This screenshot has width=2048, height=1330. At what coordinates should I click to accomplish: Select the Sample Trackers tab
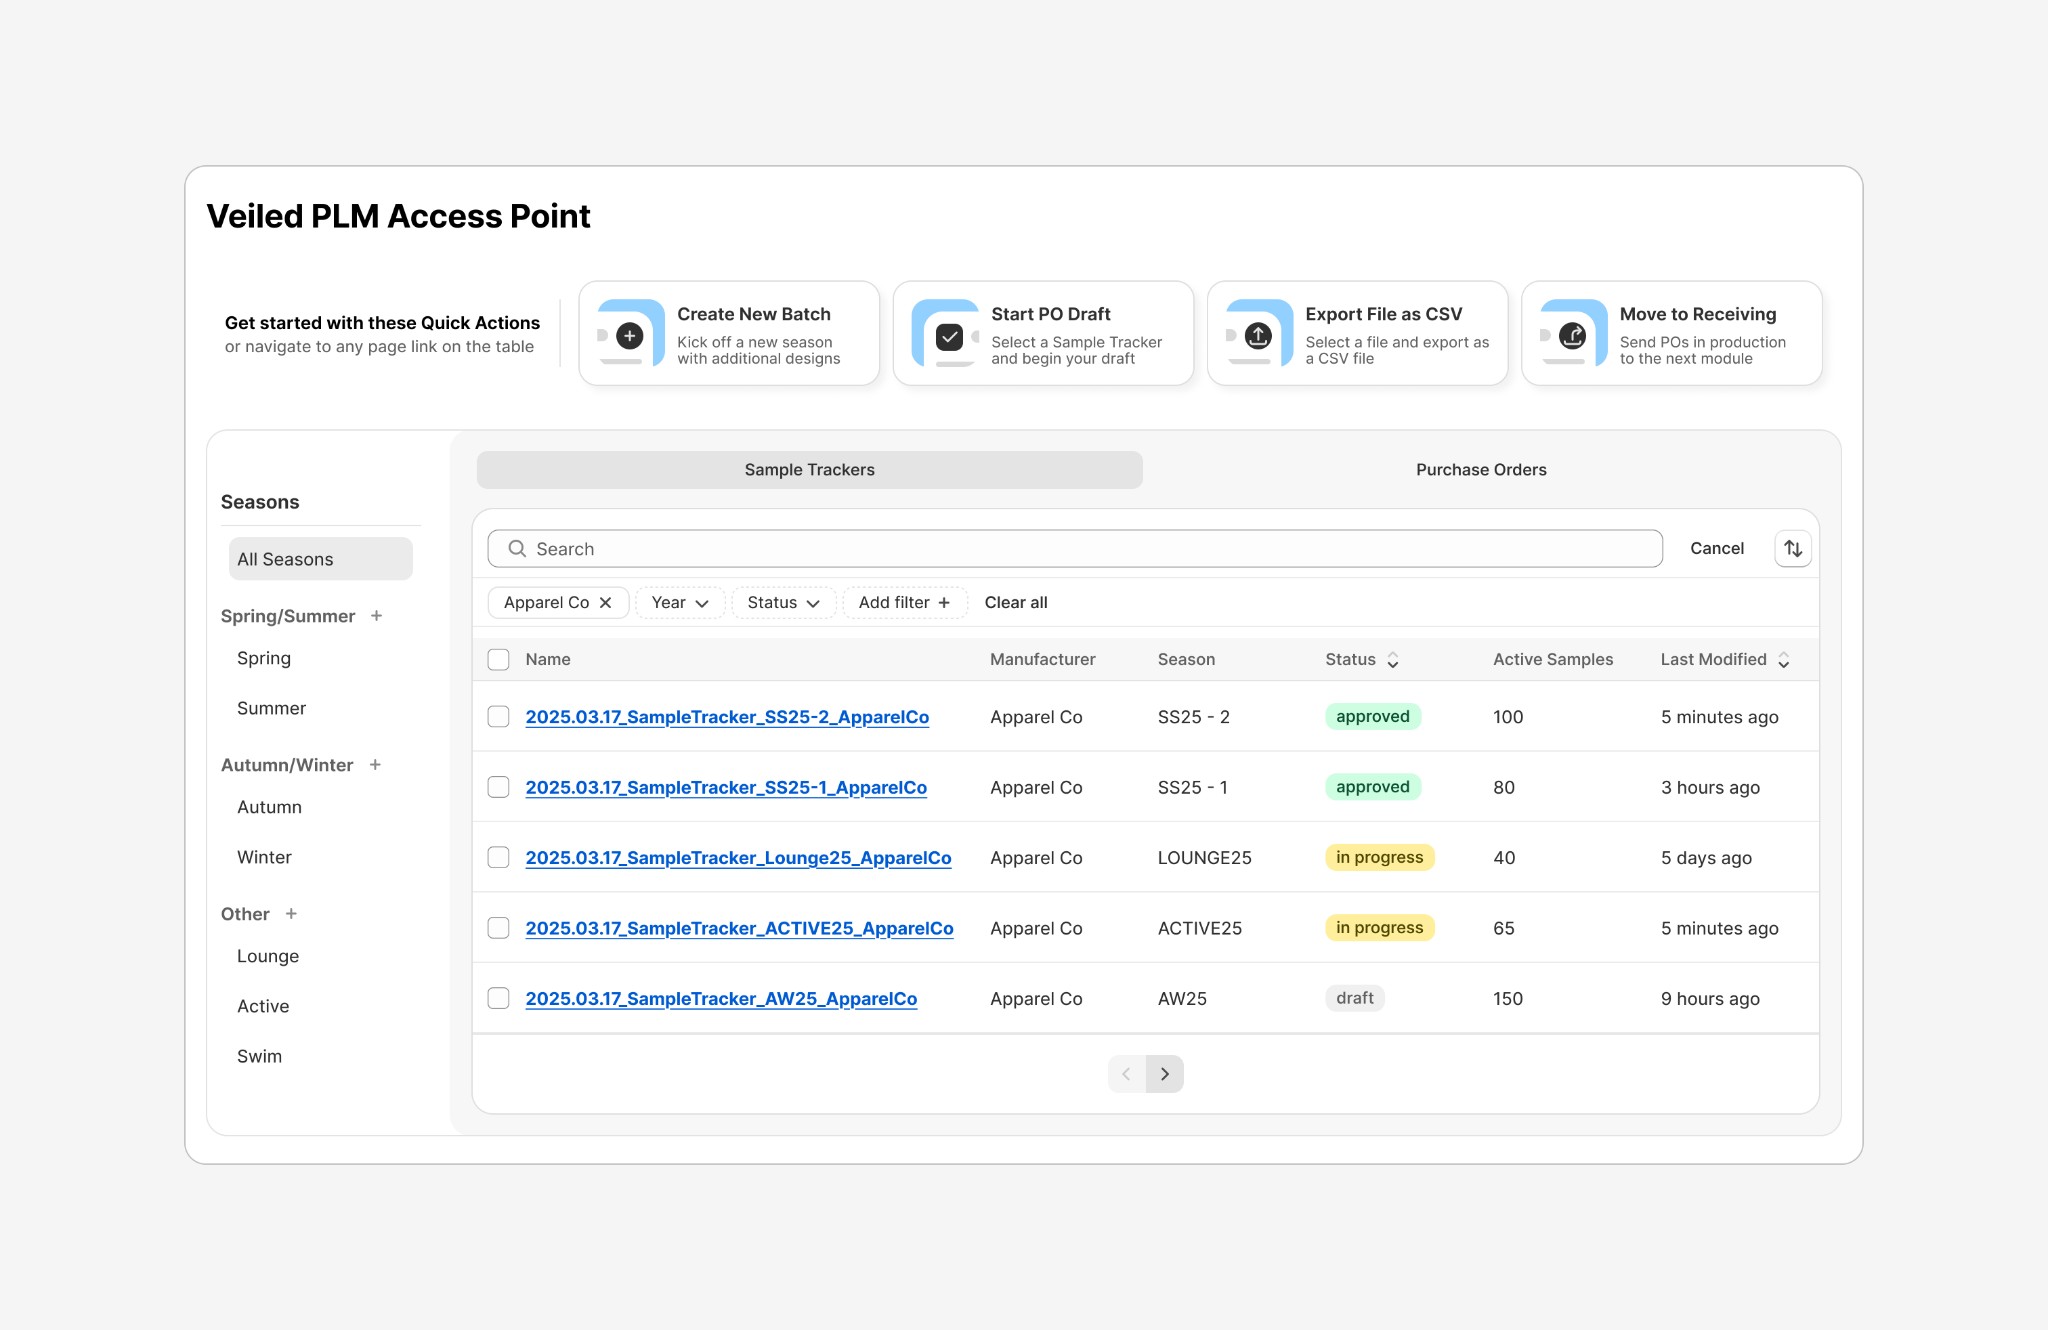coord(809,470)
